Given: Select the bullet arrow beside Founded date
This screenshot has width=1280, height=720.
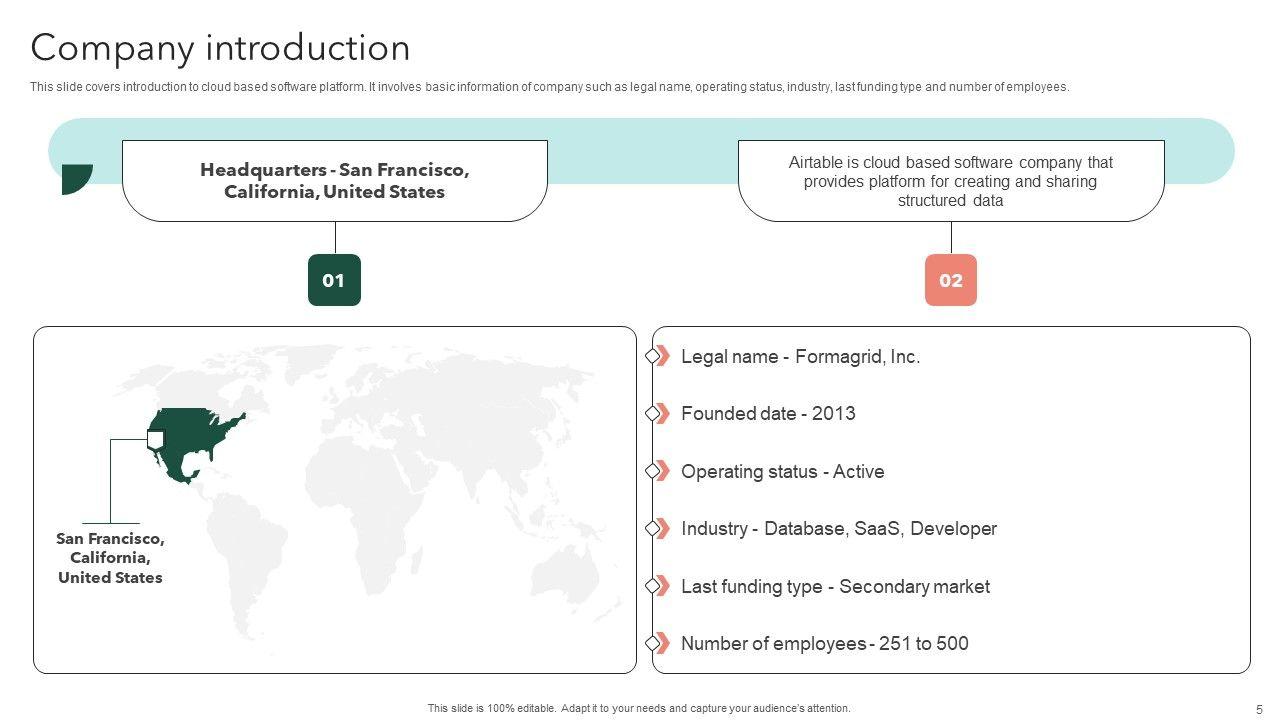Looking at the screenshot, I should [x=659, y=414].
